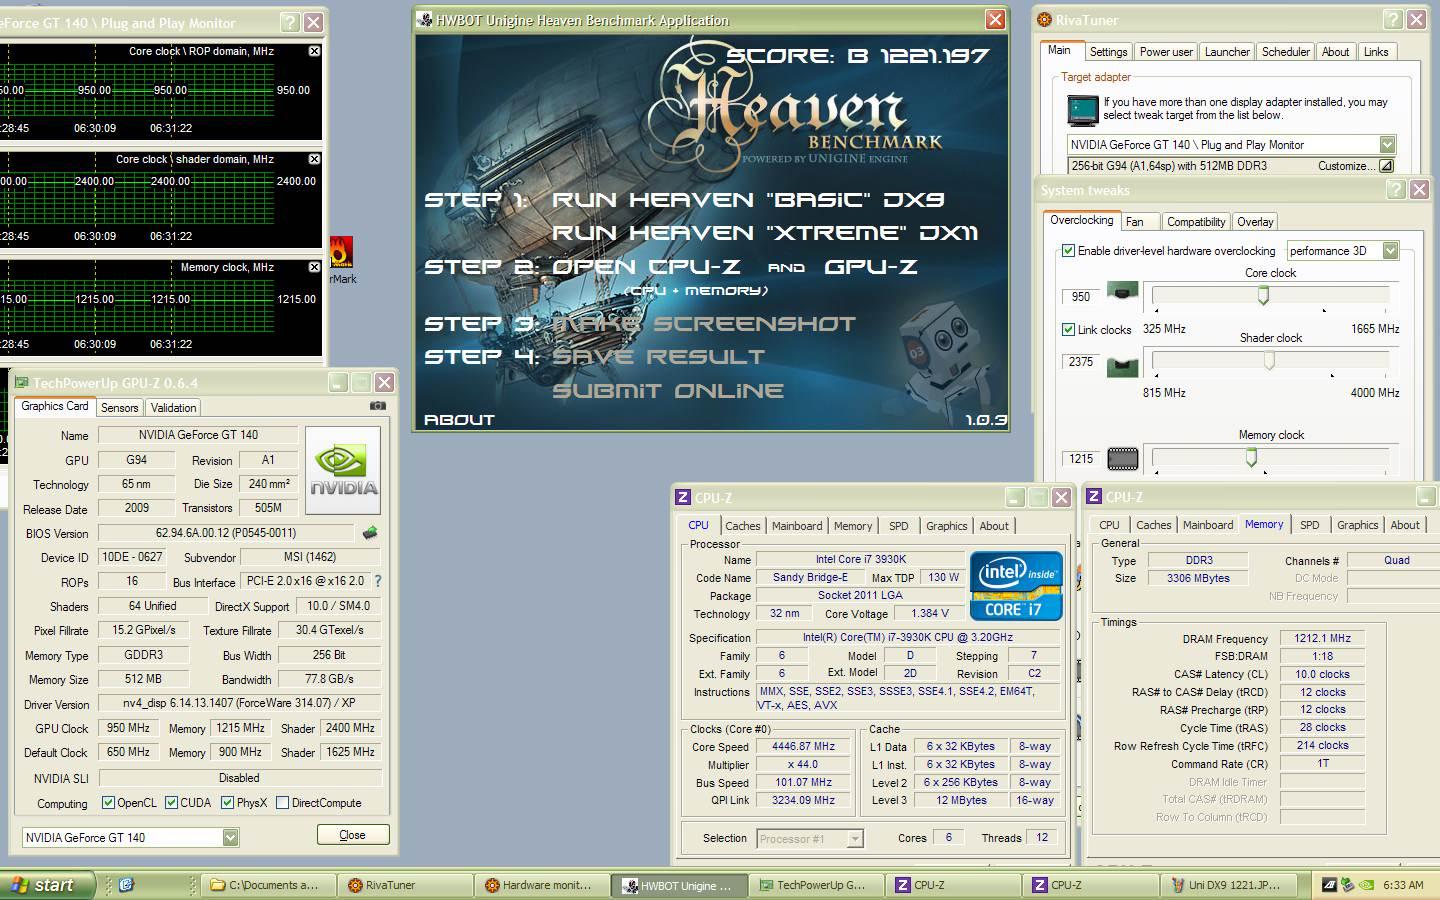1440x900 pixels.
Task: Switch to the Sensors tab in GPU-Z
Action: pos(119,407)
